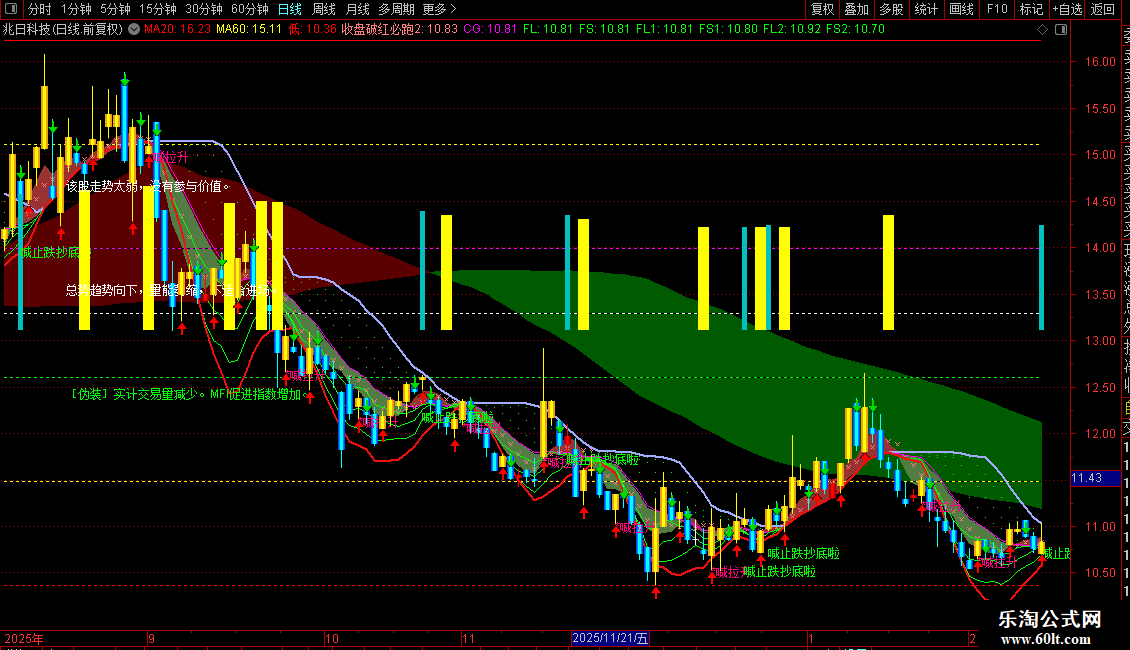Click the FL: 10.81 indicator value

tap(548, 30)
